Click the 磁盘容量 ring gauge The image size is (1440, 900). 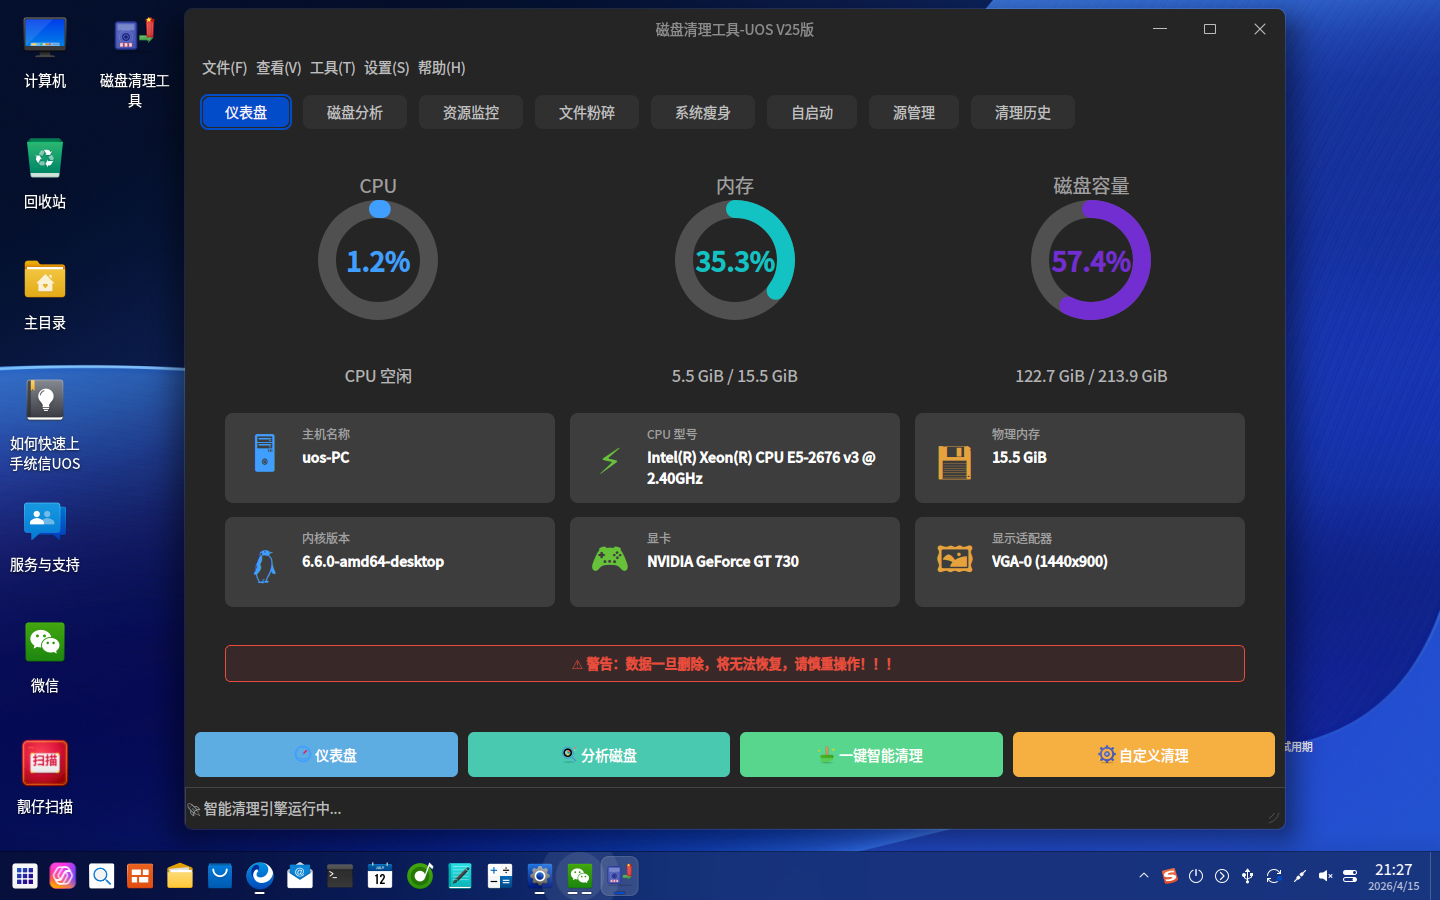point(1091,260)
